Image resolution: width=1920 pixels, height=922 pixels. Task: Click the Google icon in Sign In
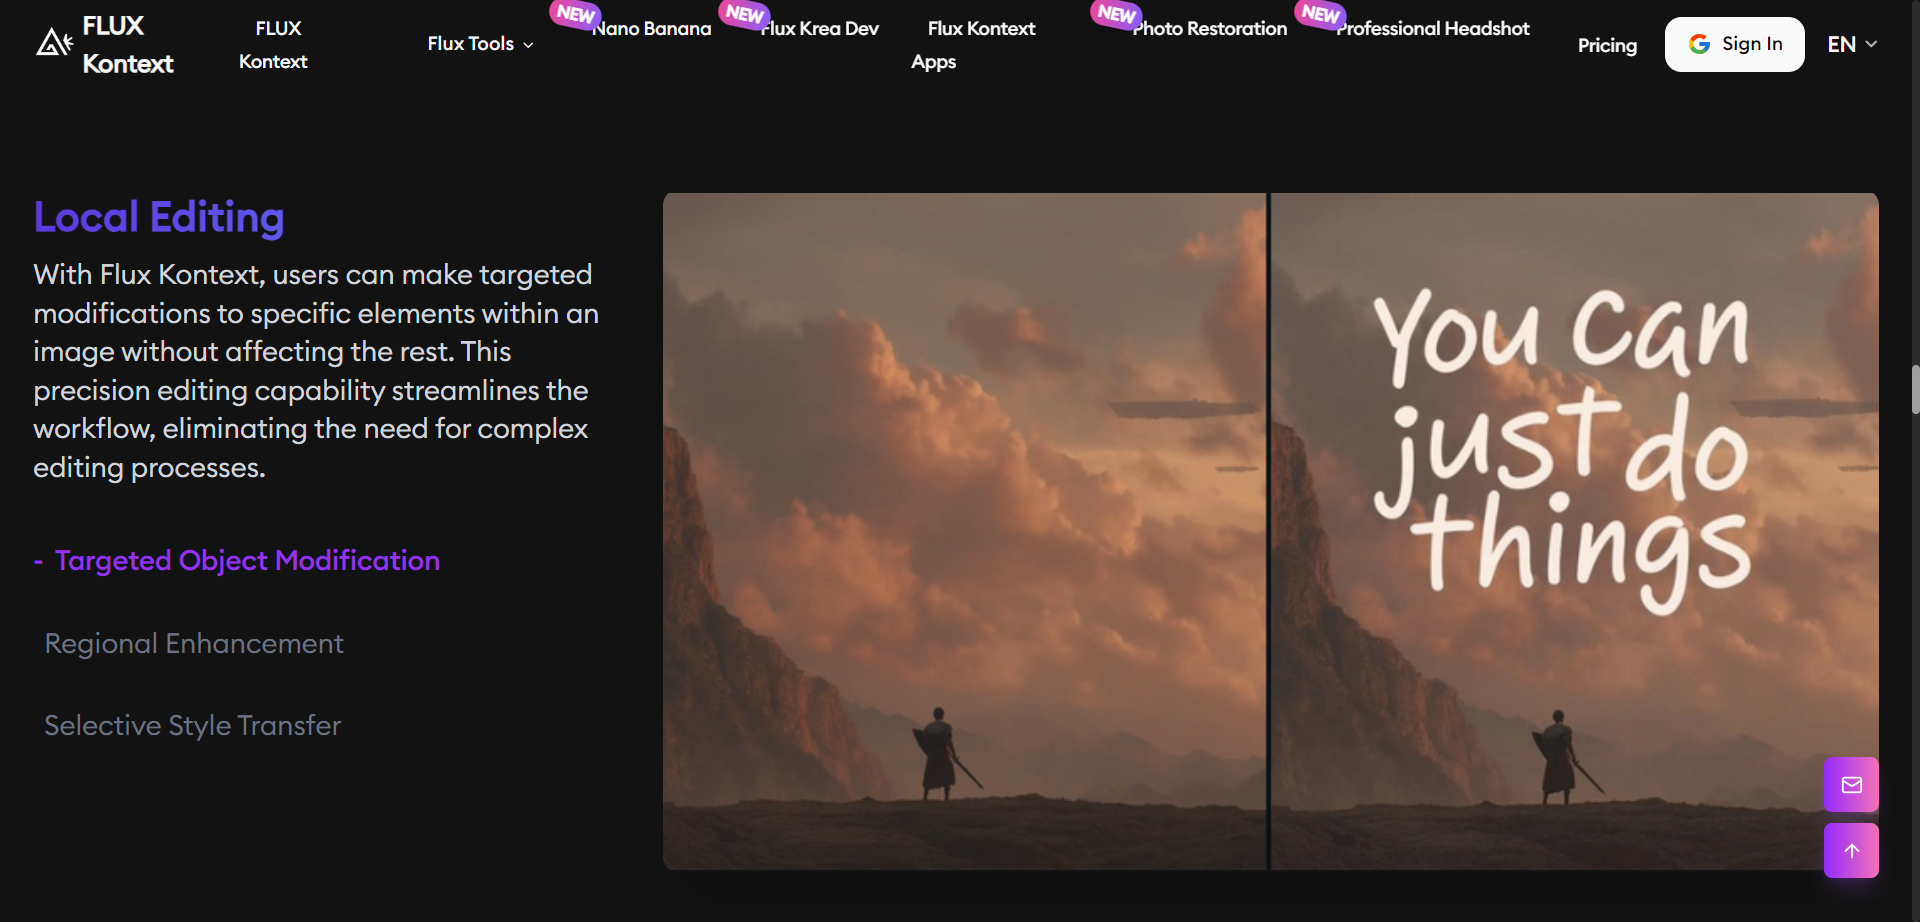point(1699,44)
